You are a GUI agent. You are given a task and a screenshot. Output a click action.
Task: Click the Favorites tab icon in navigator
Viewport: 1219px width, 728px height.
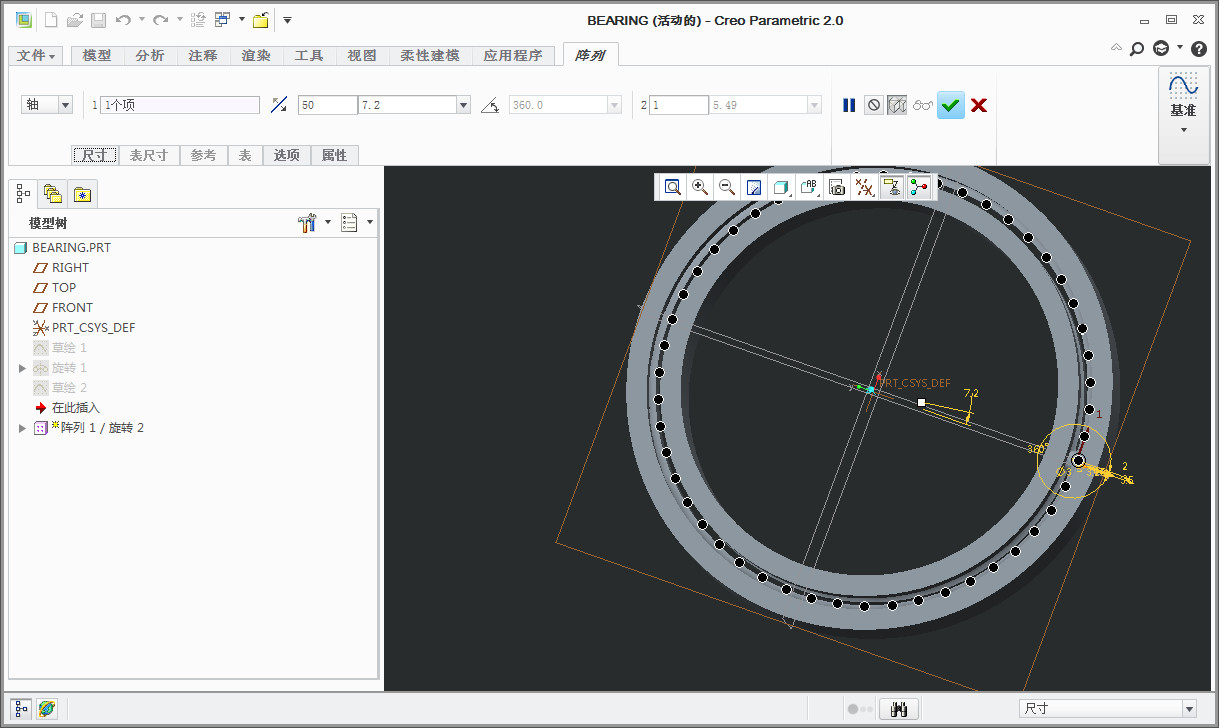tap(81, 194)
